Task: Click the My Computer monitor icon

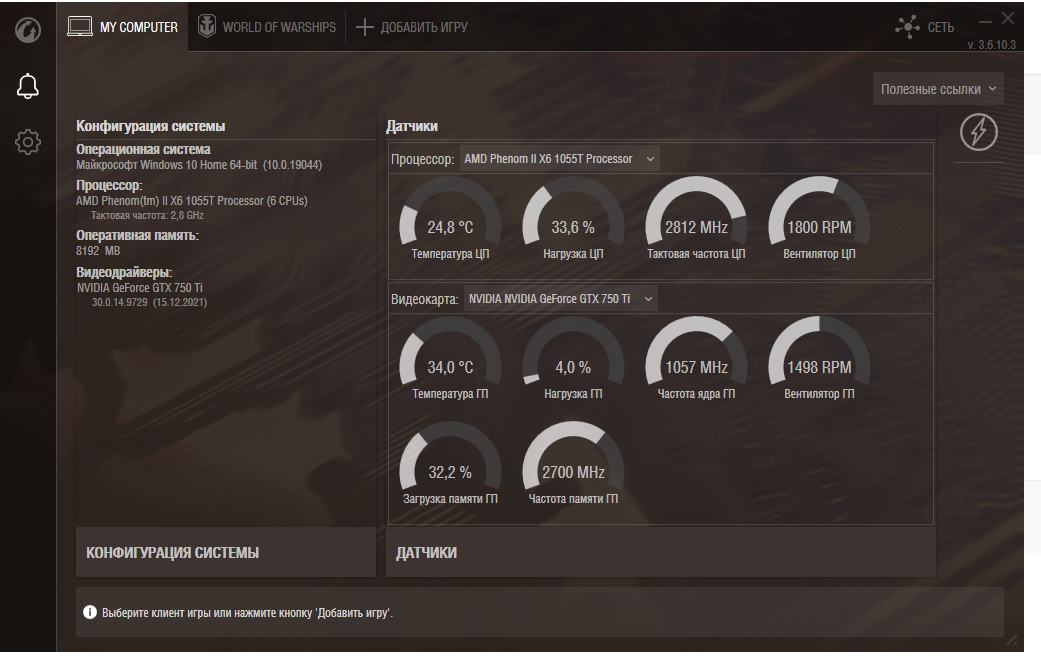Action: [80, 27]
